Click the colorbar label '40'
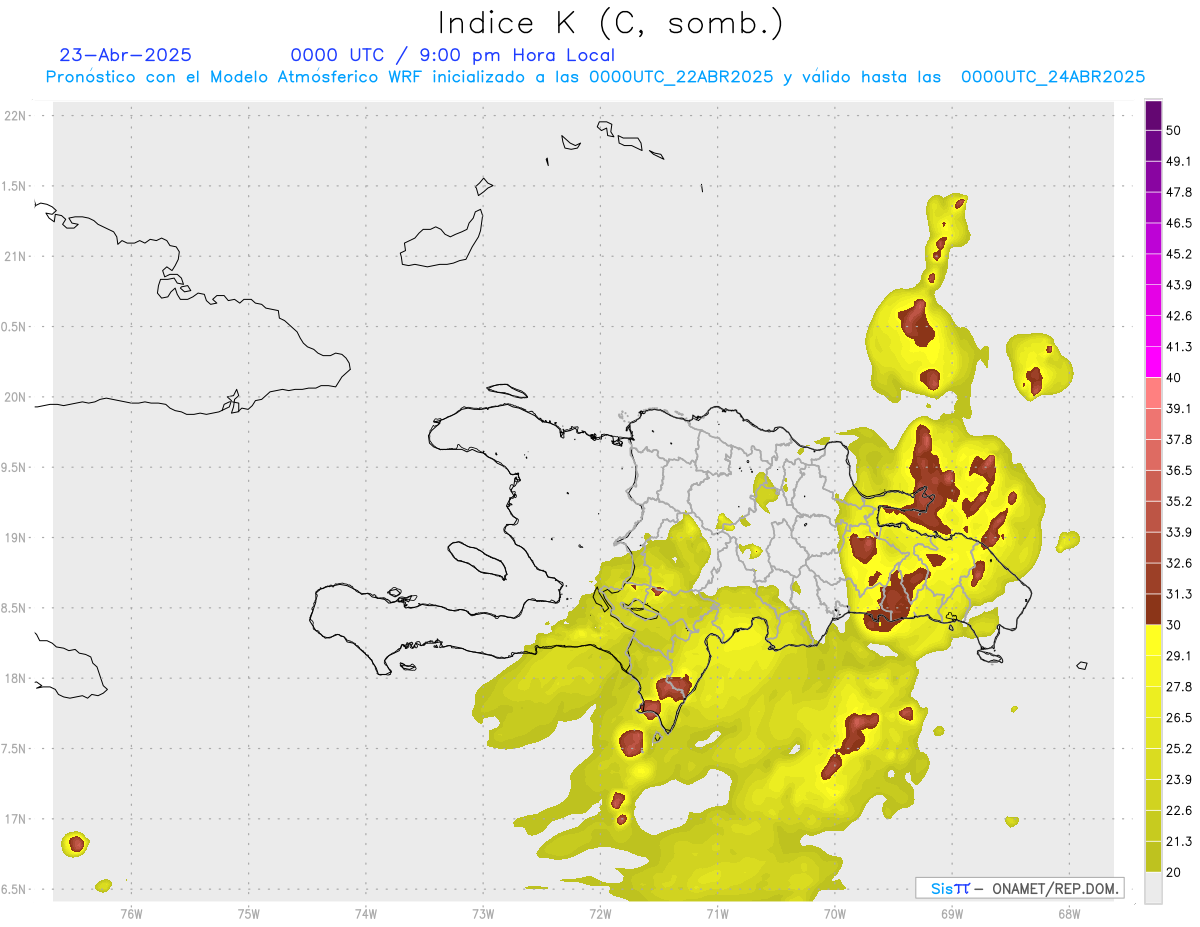The image size is (1200, 927). pyautogui.click(x=1175, y=378)
